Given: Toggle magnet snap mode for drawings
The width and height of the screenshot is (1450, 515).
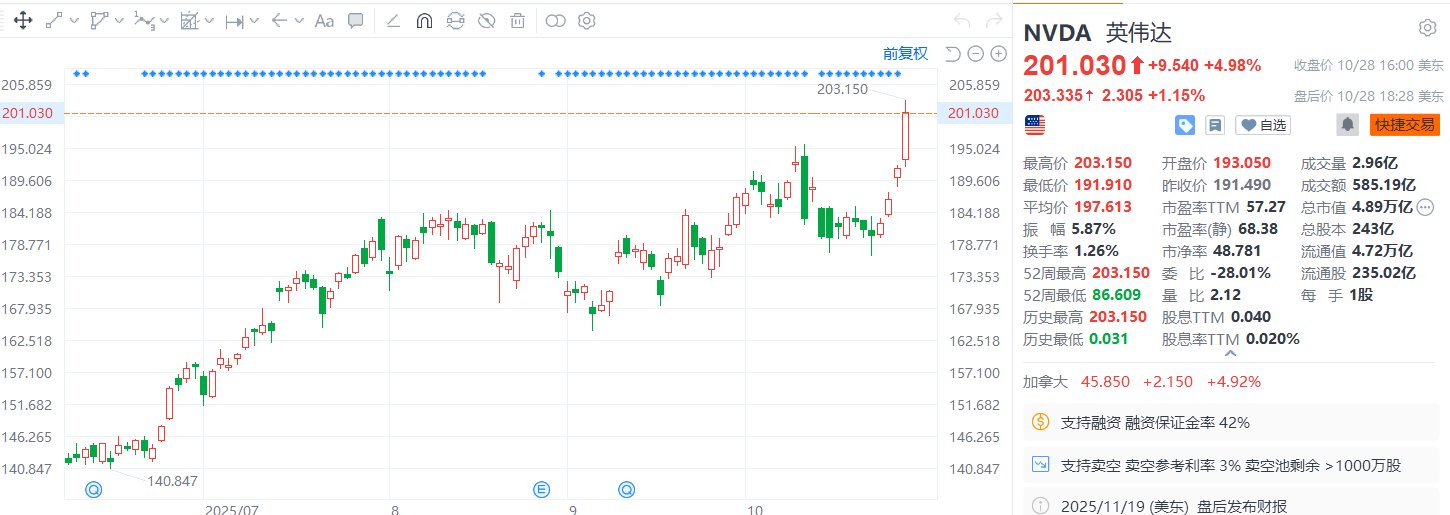Looking at the screenshot, I should [424, 20].
